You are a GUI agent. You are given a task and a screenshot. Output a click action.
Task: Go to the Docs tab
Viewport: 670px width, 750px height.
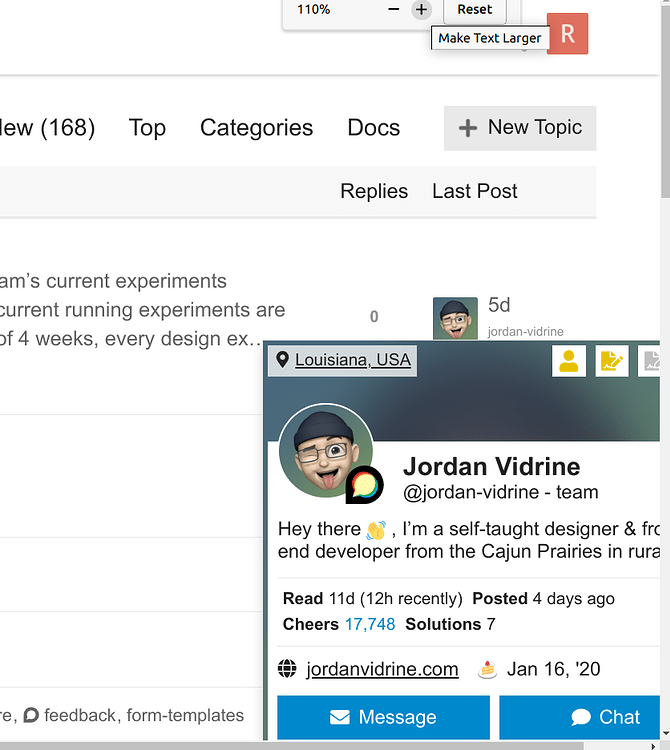click(x=373, y=128)
